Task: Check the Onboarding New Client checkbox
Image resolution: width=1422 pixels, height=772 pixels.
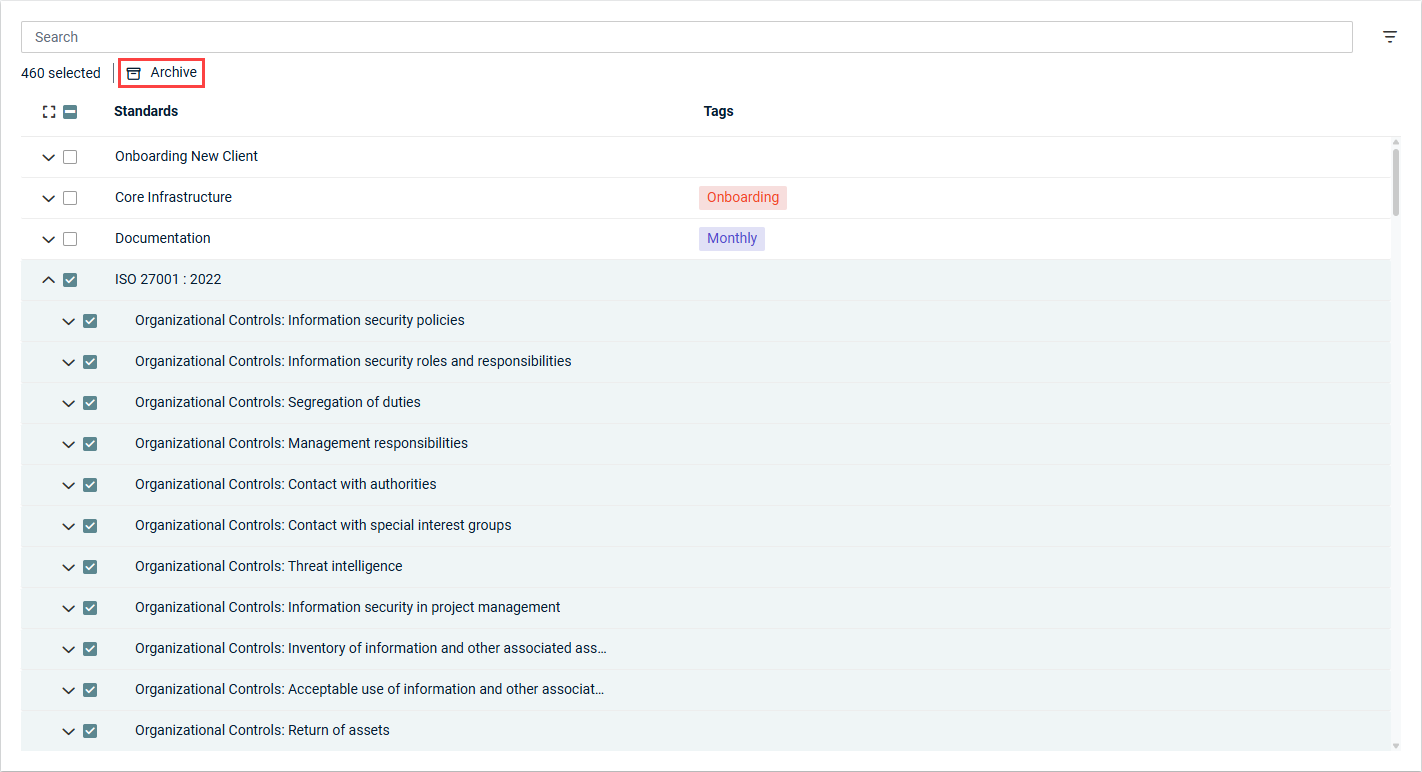Action: [70, 157]
